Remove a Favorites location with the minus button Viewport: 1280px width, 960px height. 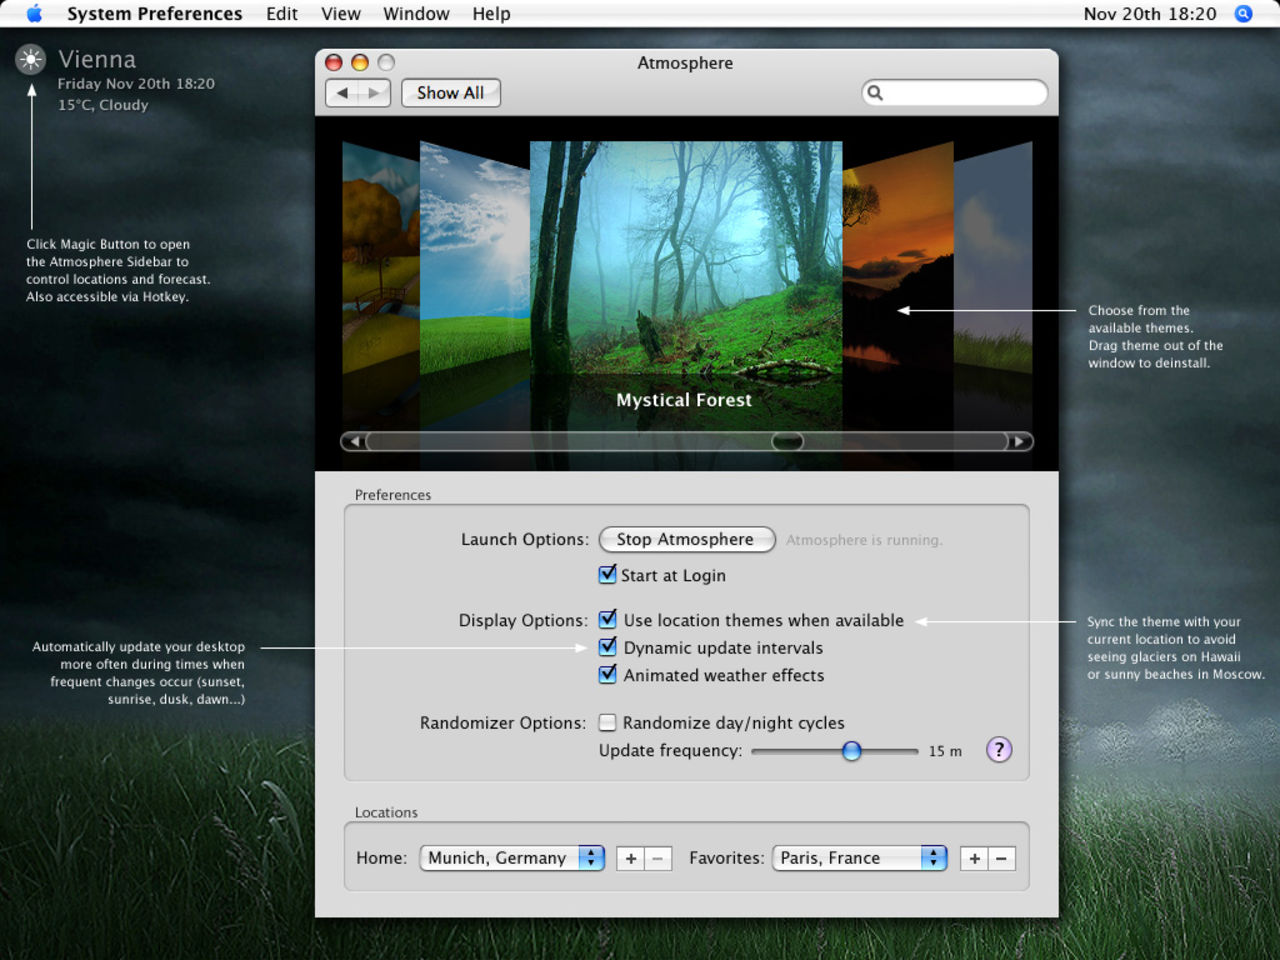(x=1001, y=858)
